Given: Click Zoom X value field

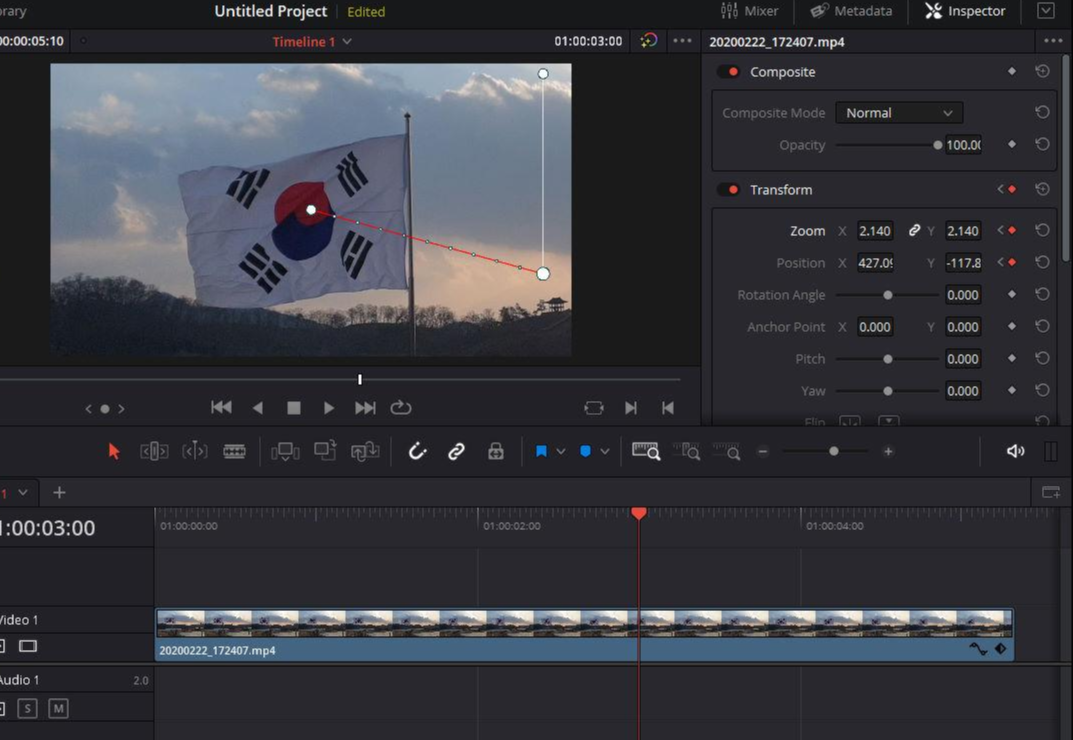Looking at the screenshot, I should tap(875, 231).
